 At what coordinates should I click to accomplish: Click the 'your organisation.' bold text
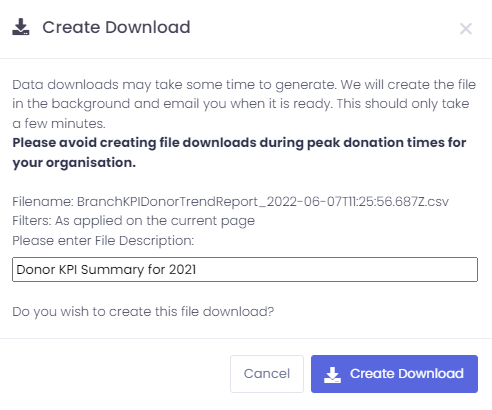coord(74,163)
